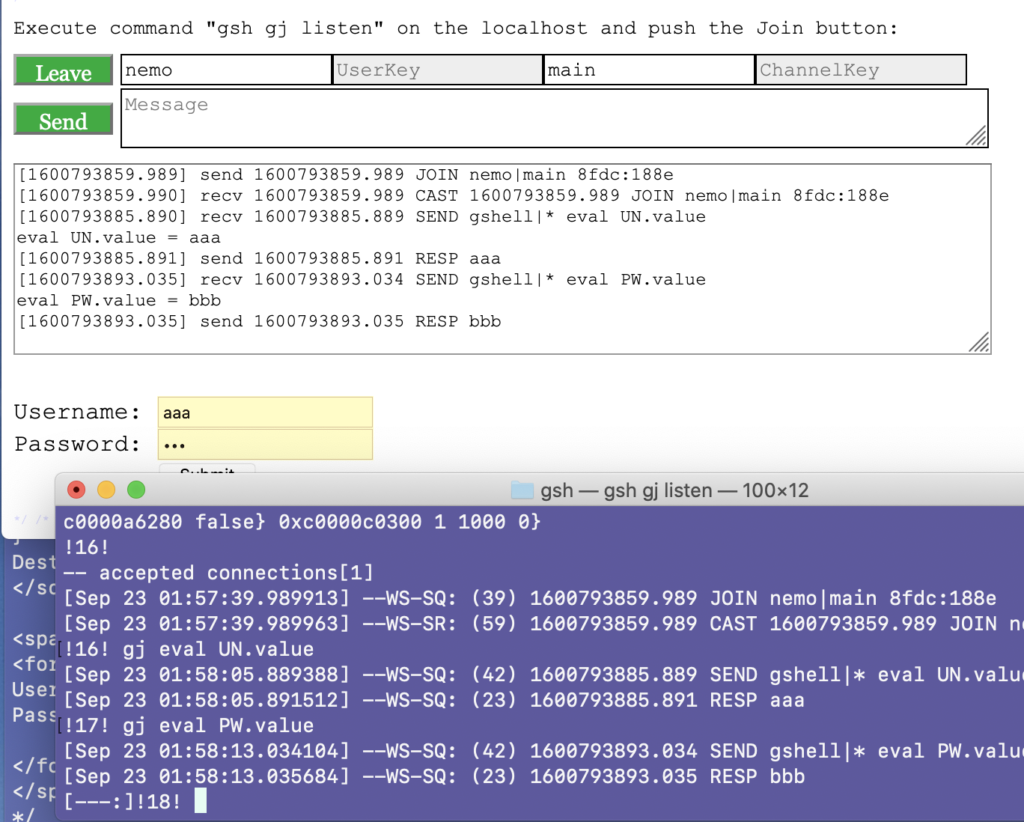Click inside the JOIN/RESP log text area
Viewport: 1024px width, 822px height.
(x=500, y=258)
